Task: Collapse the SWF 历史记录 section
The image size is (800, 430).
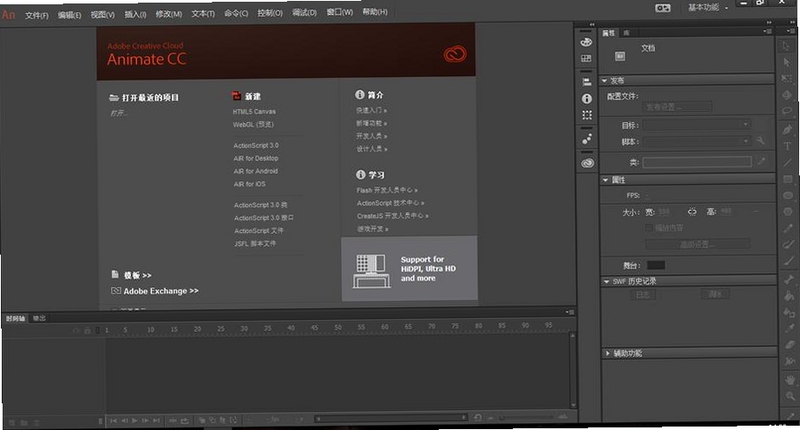Action: pos(607,282)
